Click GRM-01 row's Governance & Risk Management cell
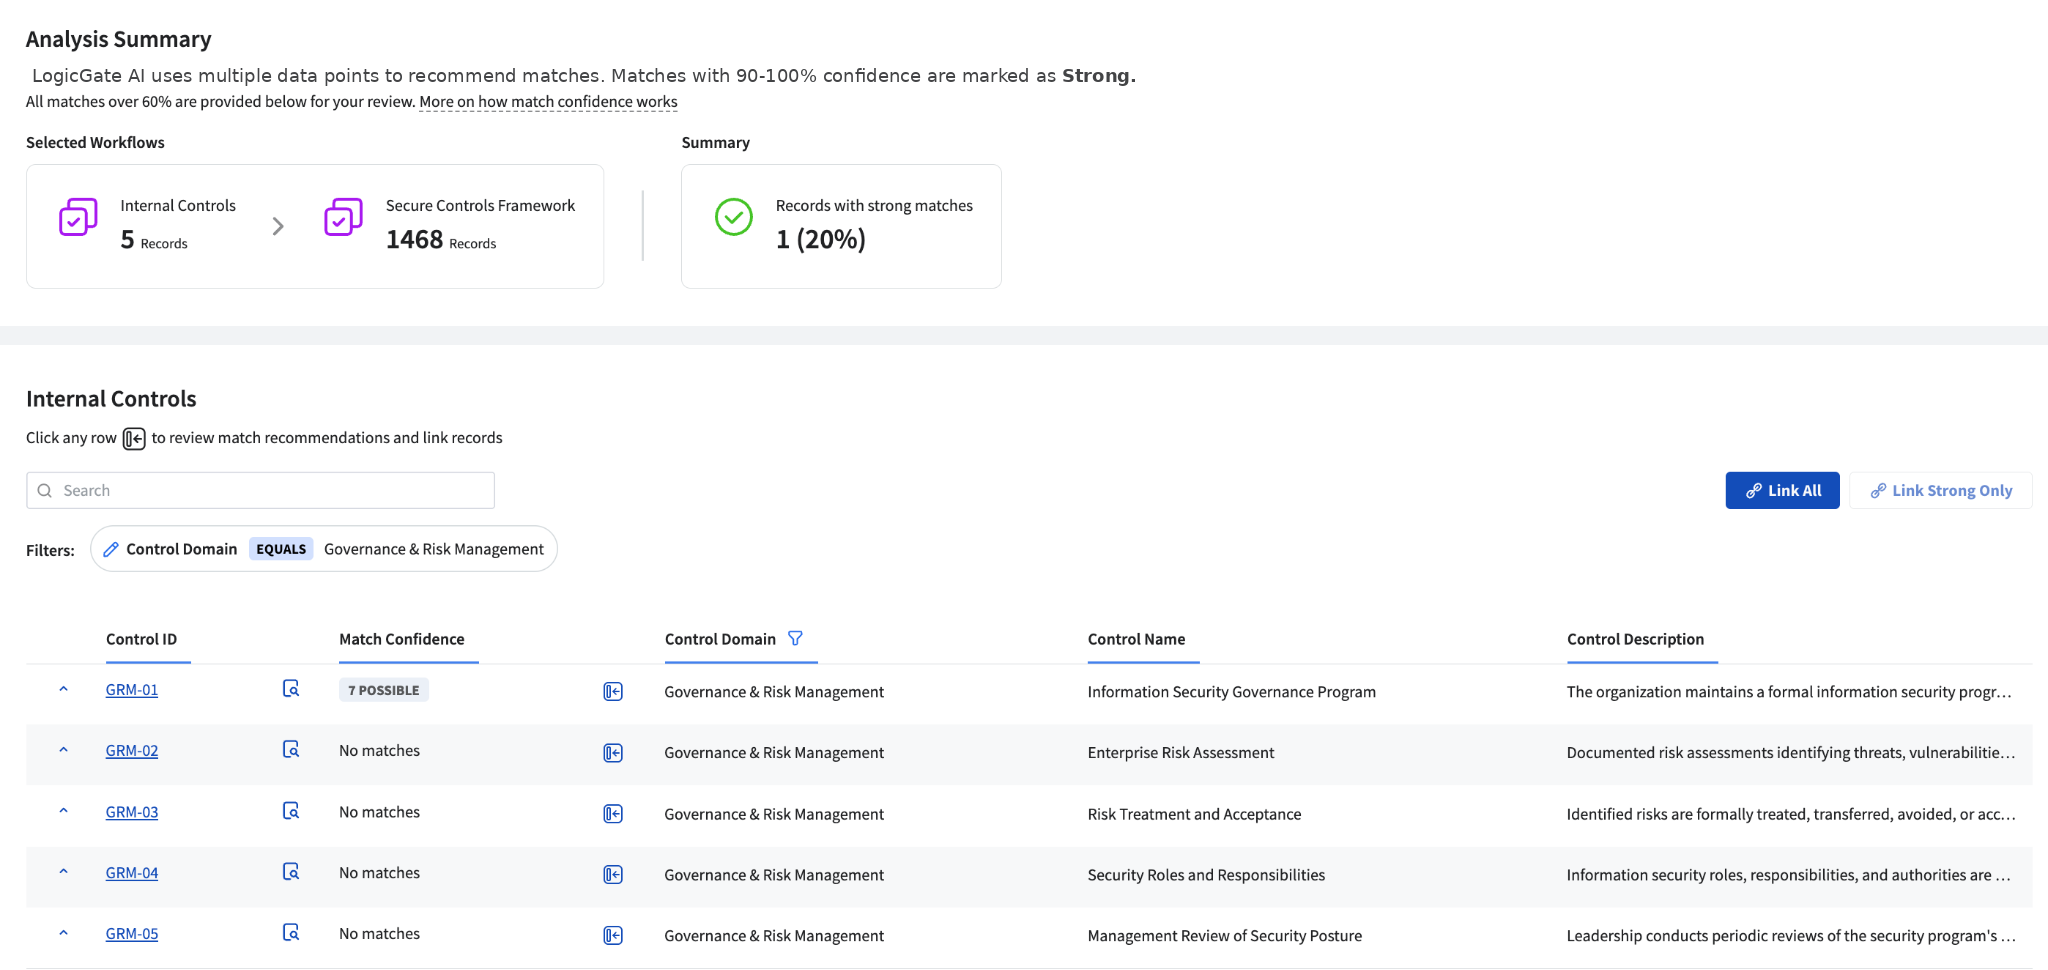This screenshot has height=970, width=2048. 774,692
